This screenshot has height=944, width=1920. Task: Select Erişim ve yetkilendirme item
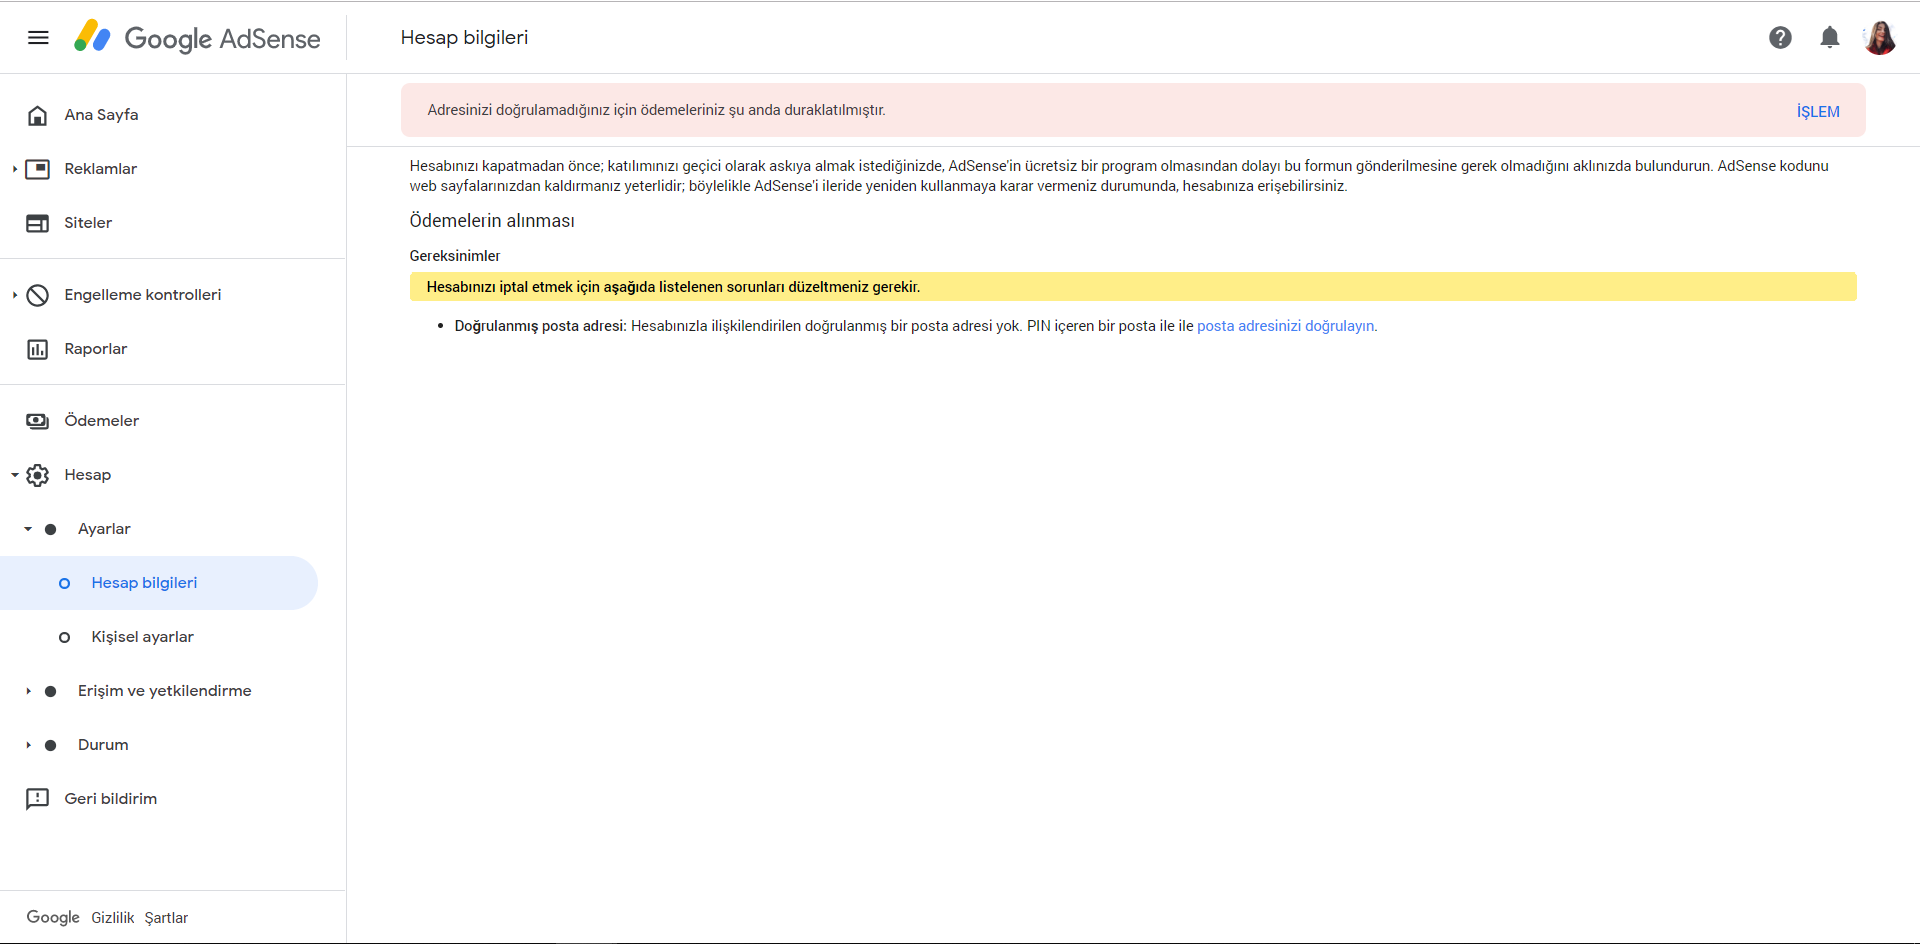164,691
